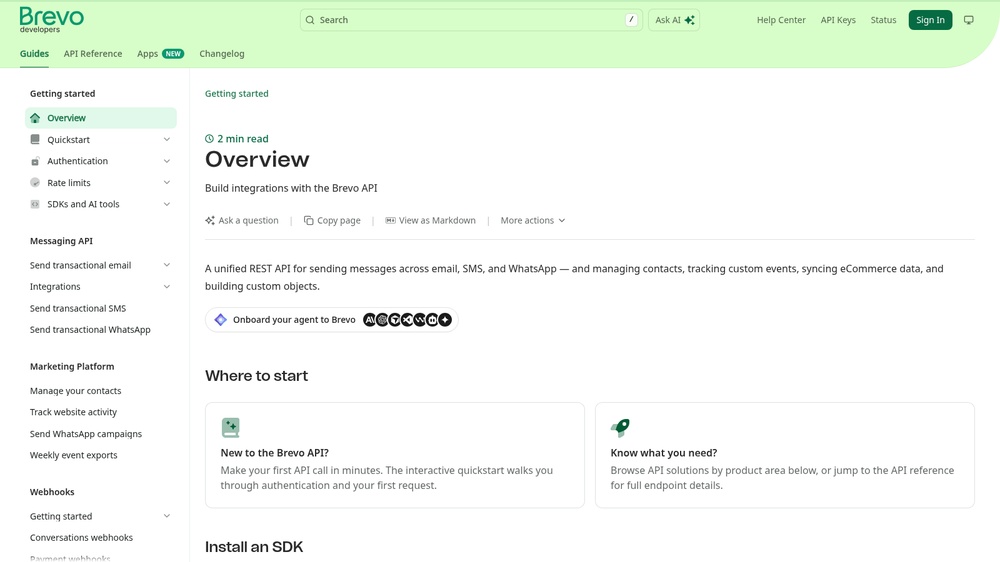Click the Rate limits gauge icon
This screenshot has height=562, width=1000.
point(35,182)
